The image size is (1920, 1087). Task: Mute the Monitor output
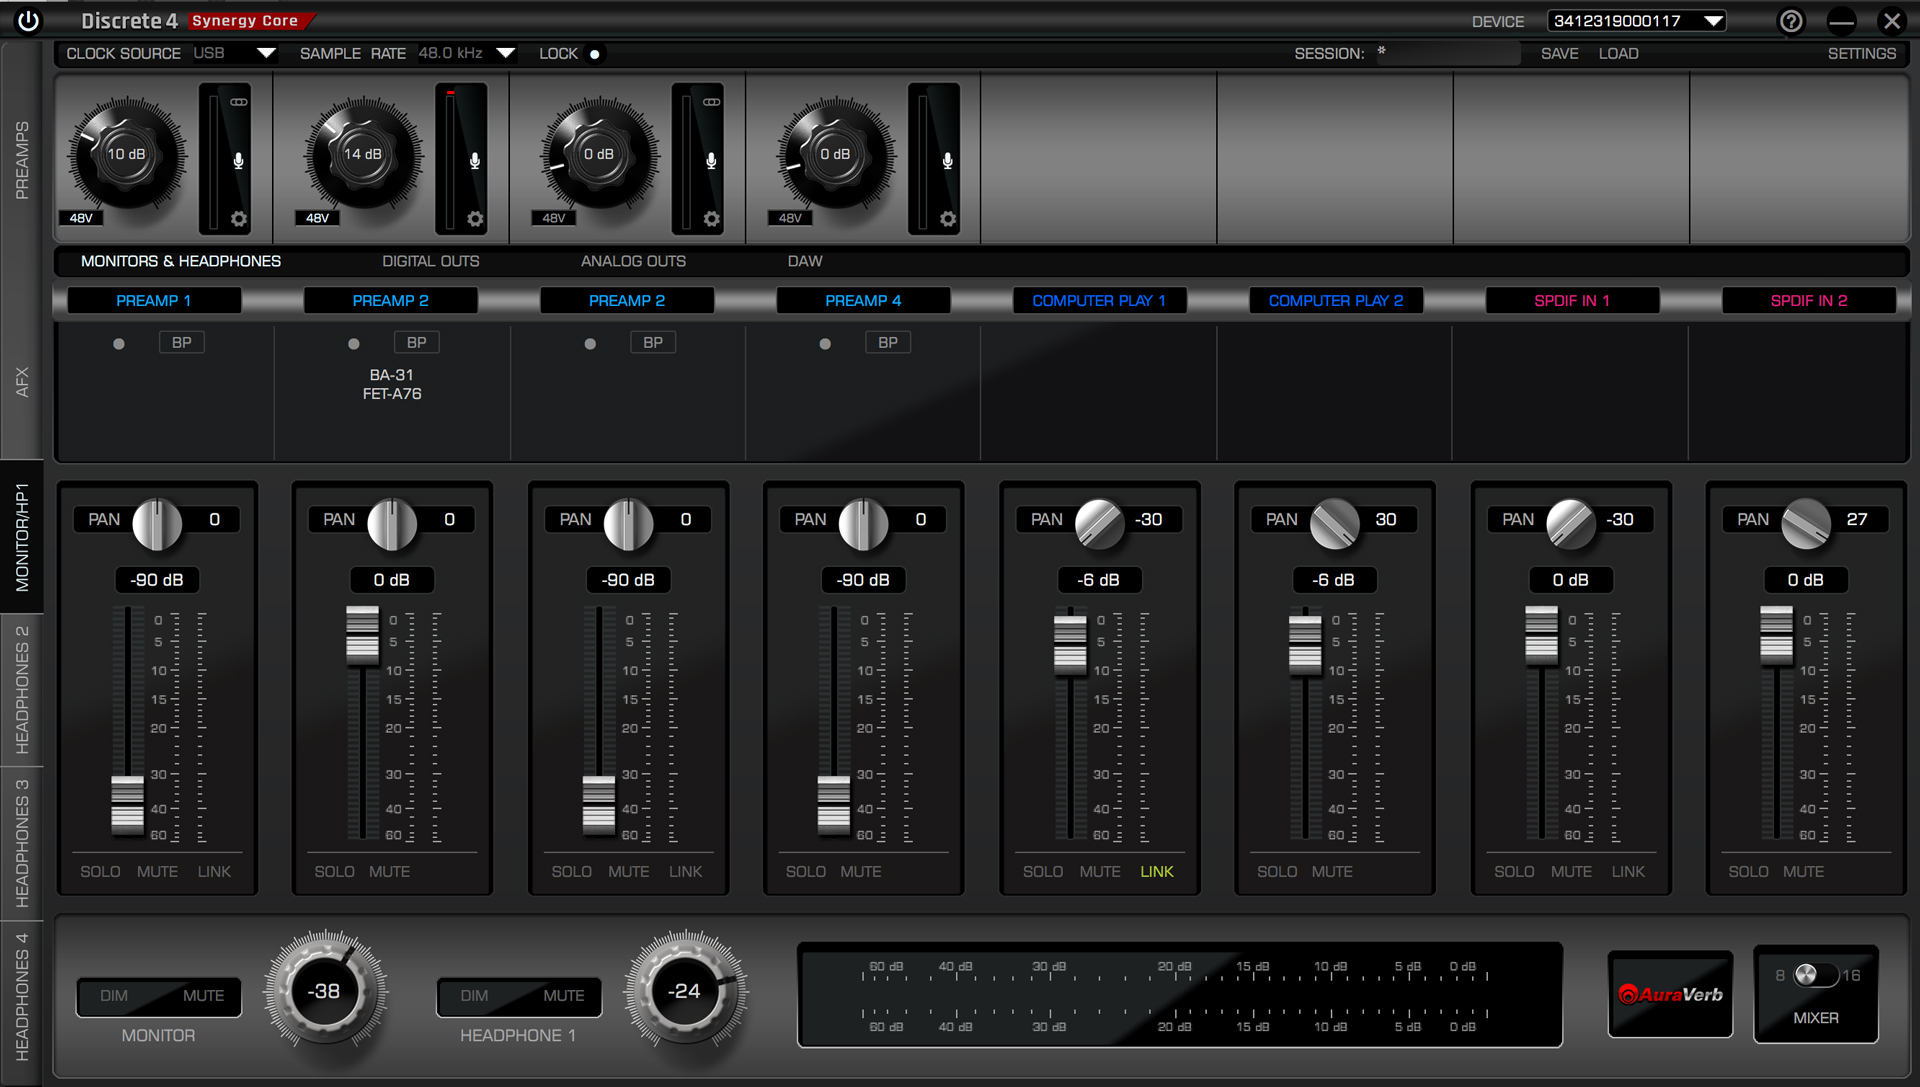204,996
